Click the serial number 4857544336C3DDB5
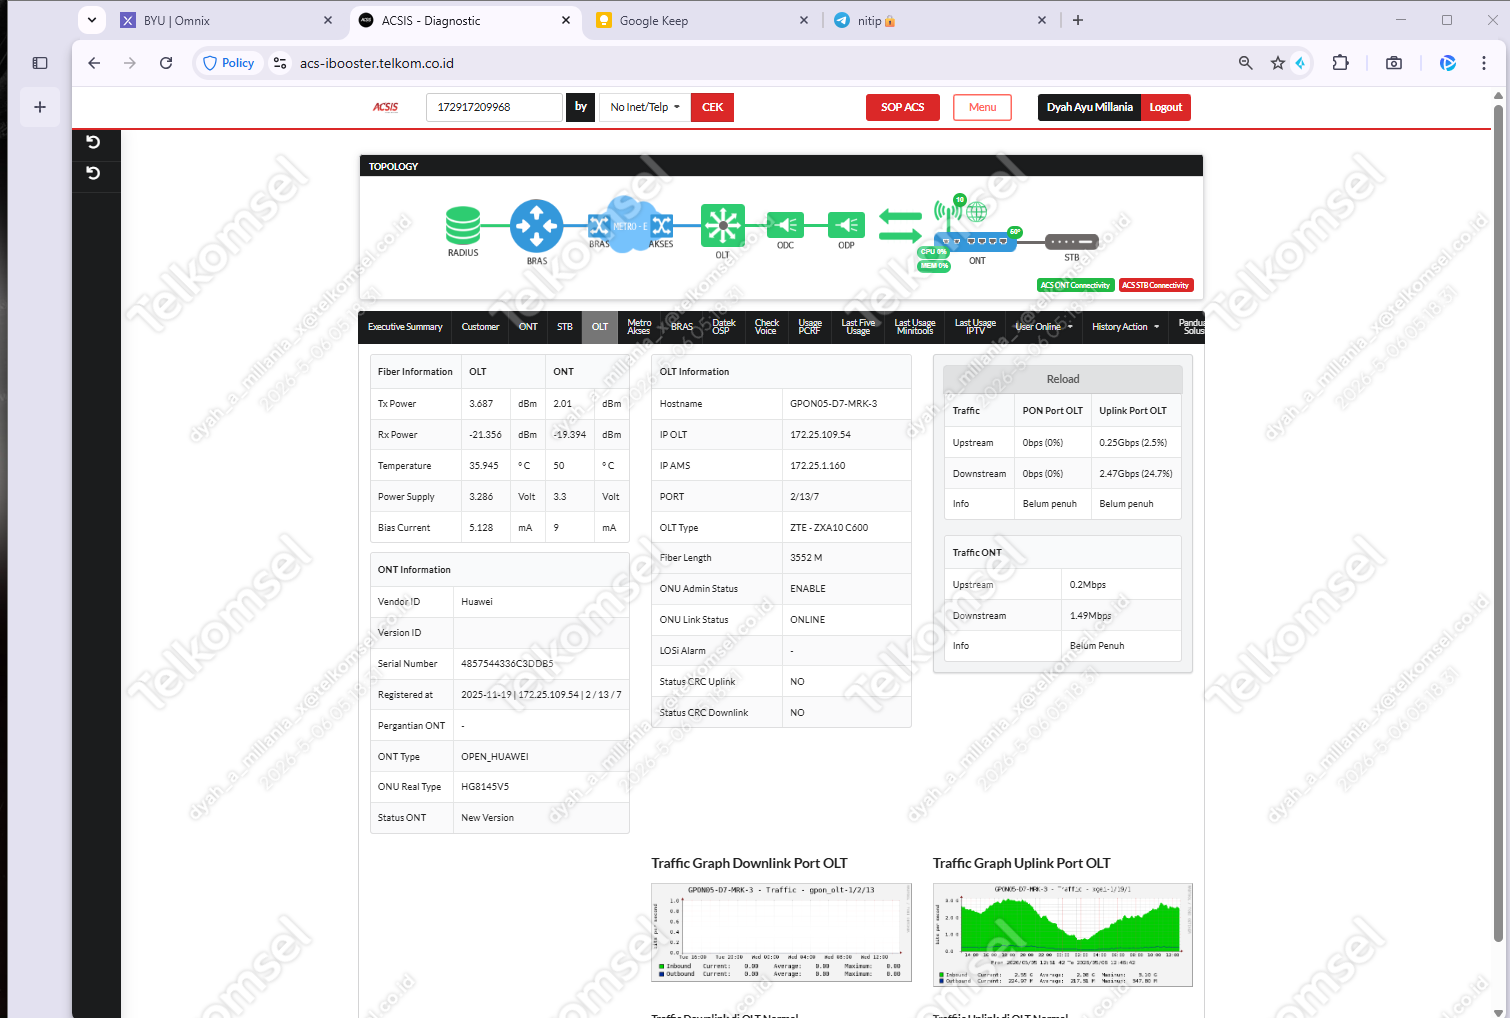Viewport: 1510px width, 1018px height. click(507, 664)
